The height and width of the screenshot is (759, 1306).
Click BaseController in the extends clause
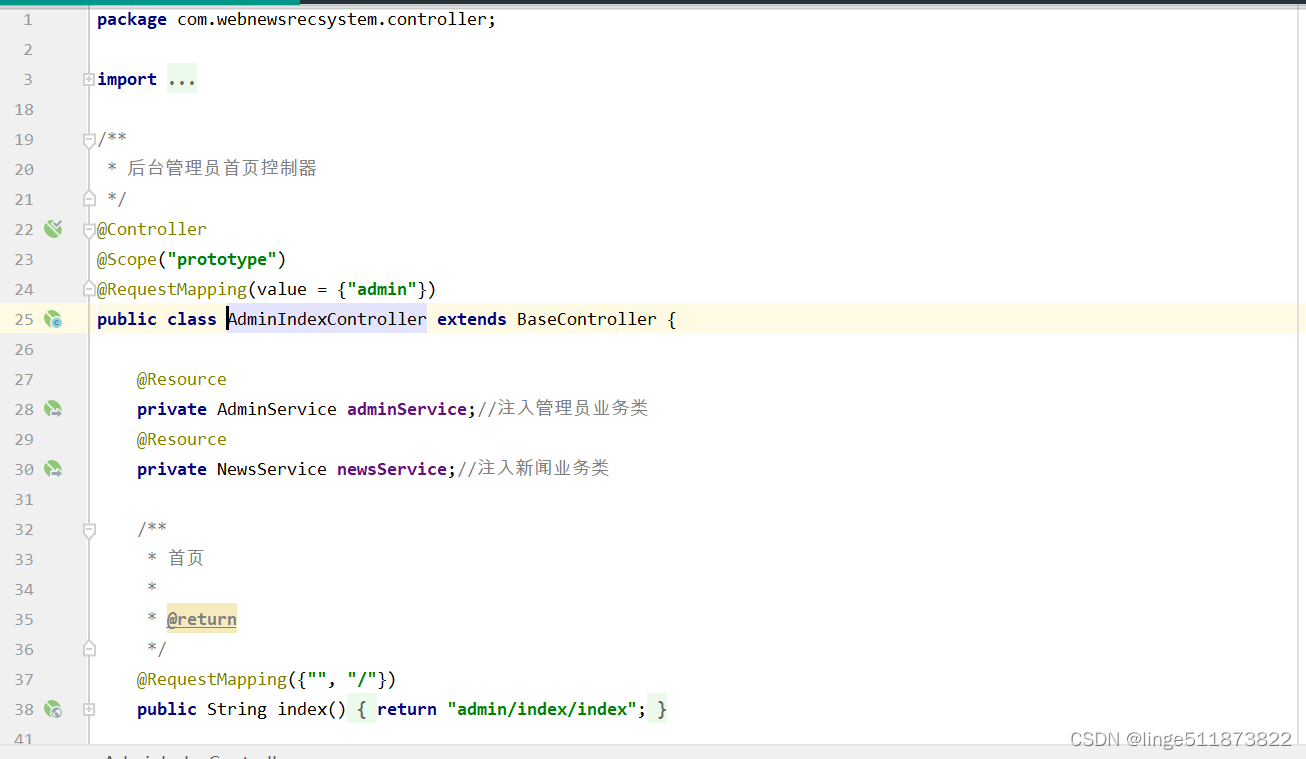coord(587,319)
